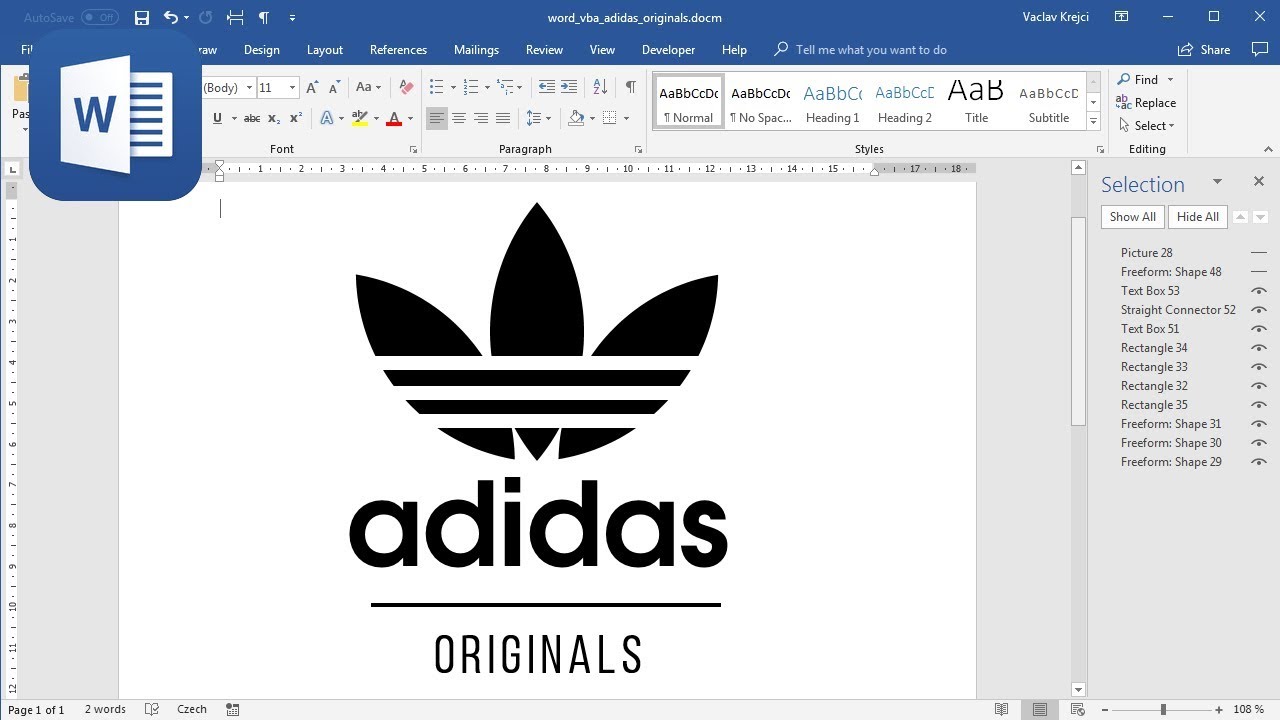Open the Select dropdown in Editing group

[x=1146, y=126]
